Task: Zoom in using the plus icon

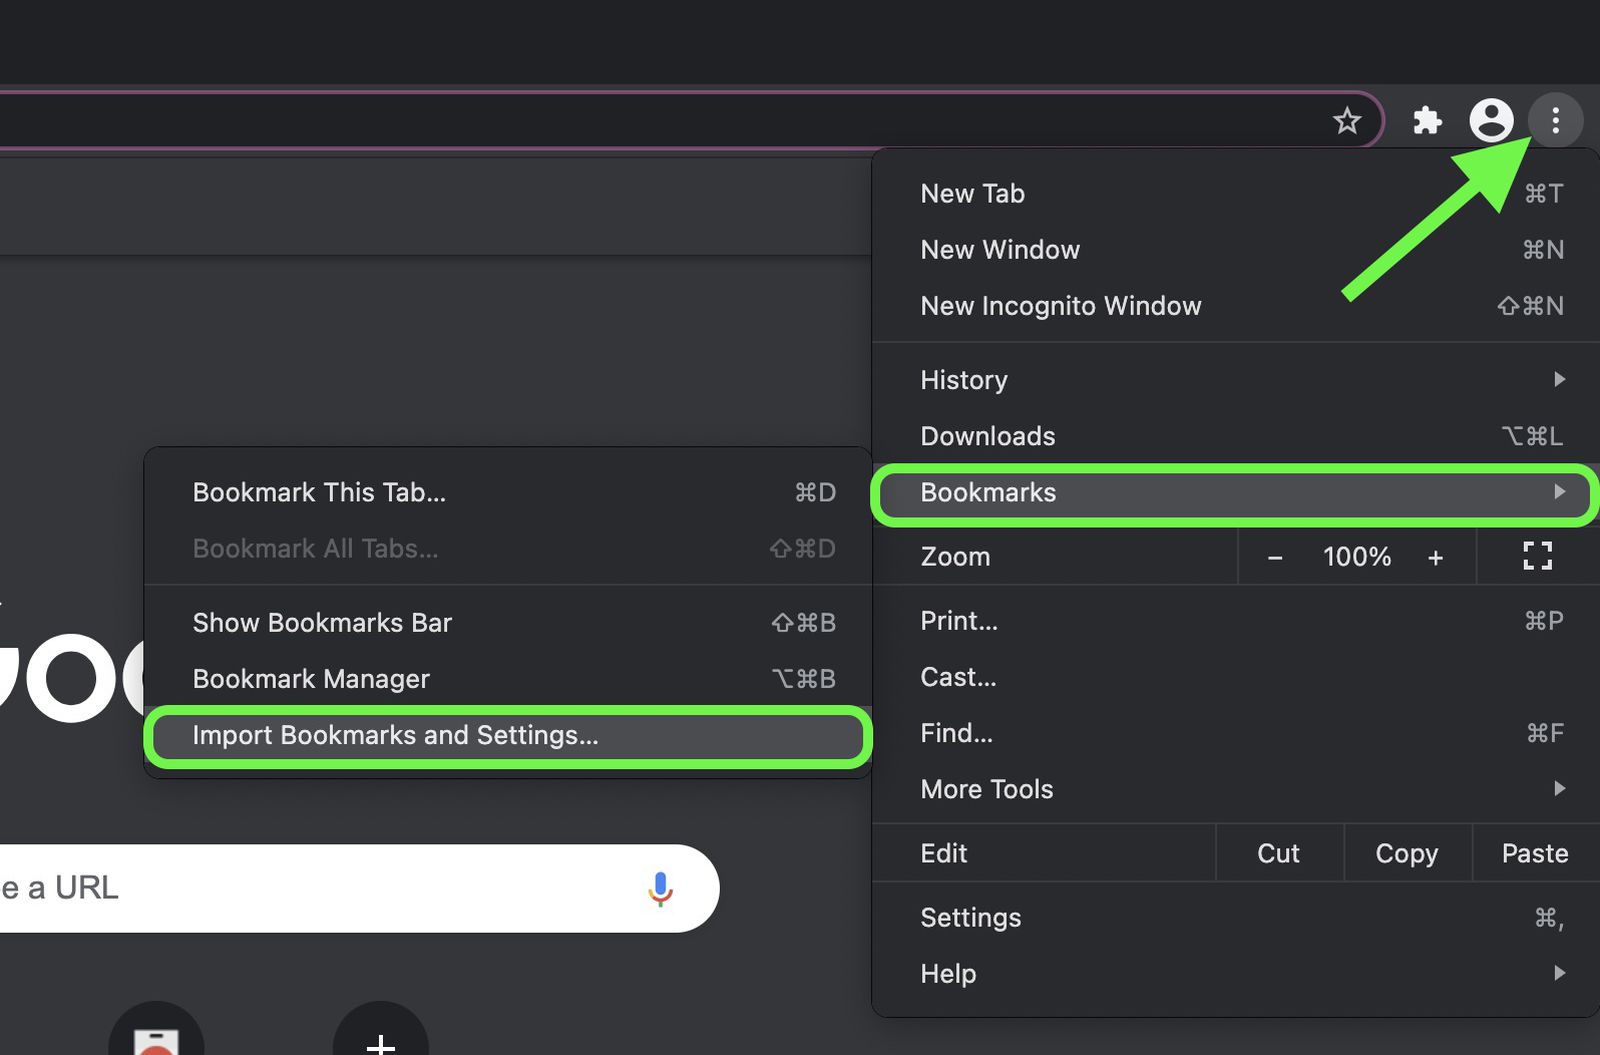Action: click(1436, 557)
